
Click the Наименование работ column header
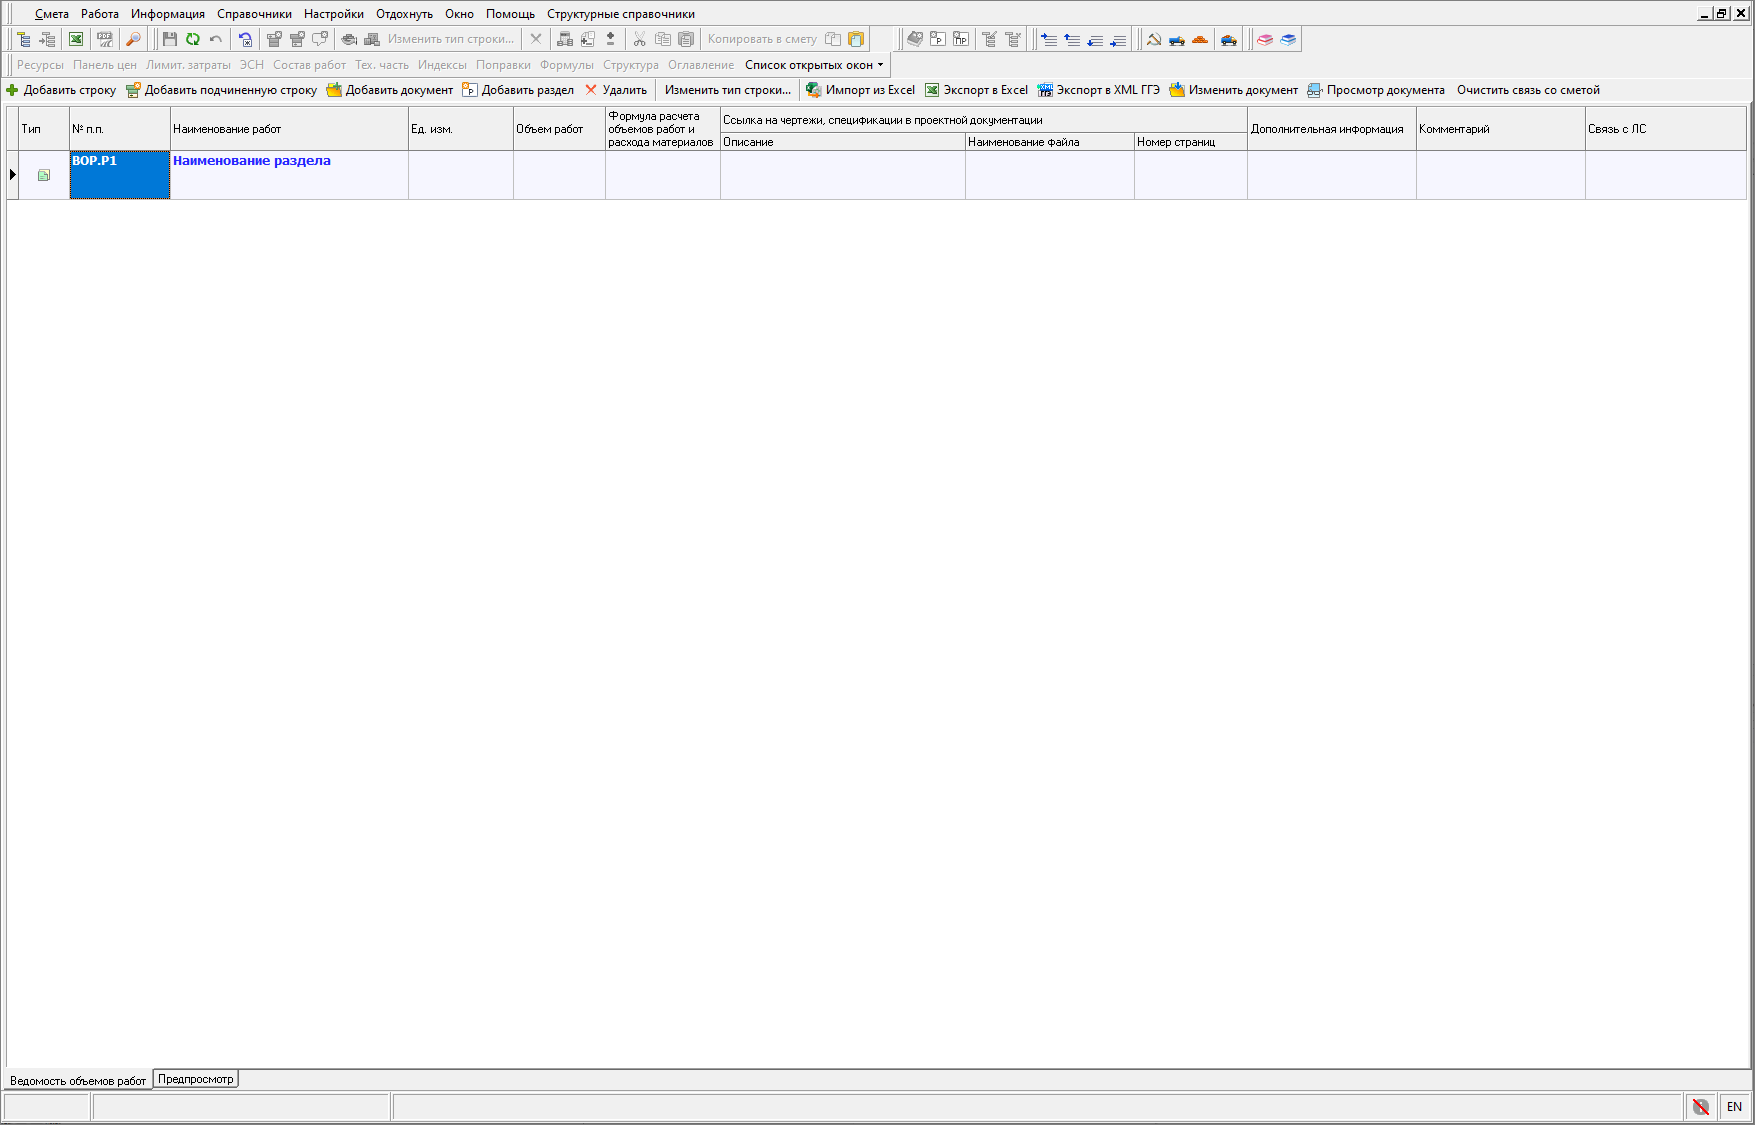(289, 129)
